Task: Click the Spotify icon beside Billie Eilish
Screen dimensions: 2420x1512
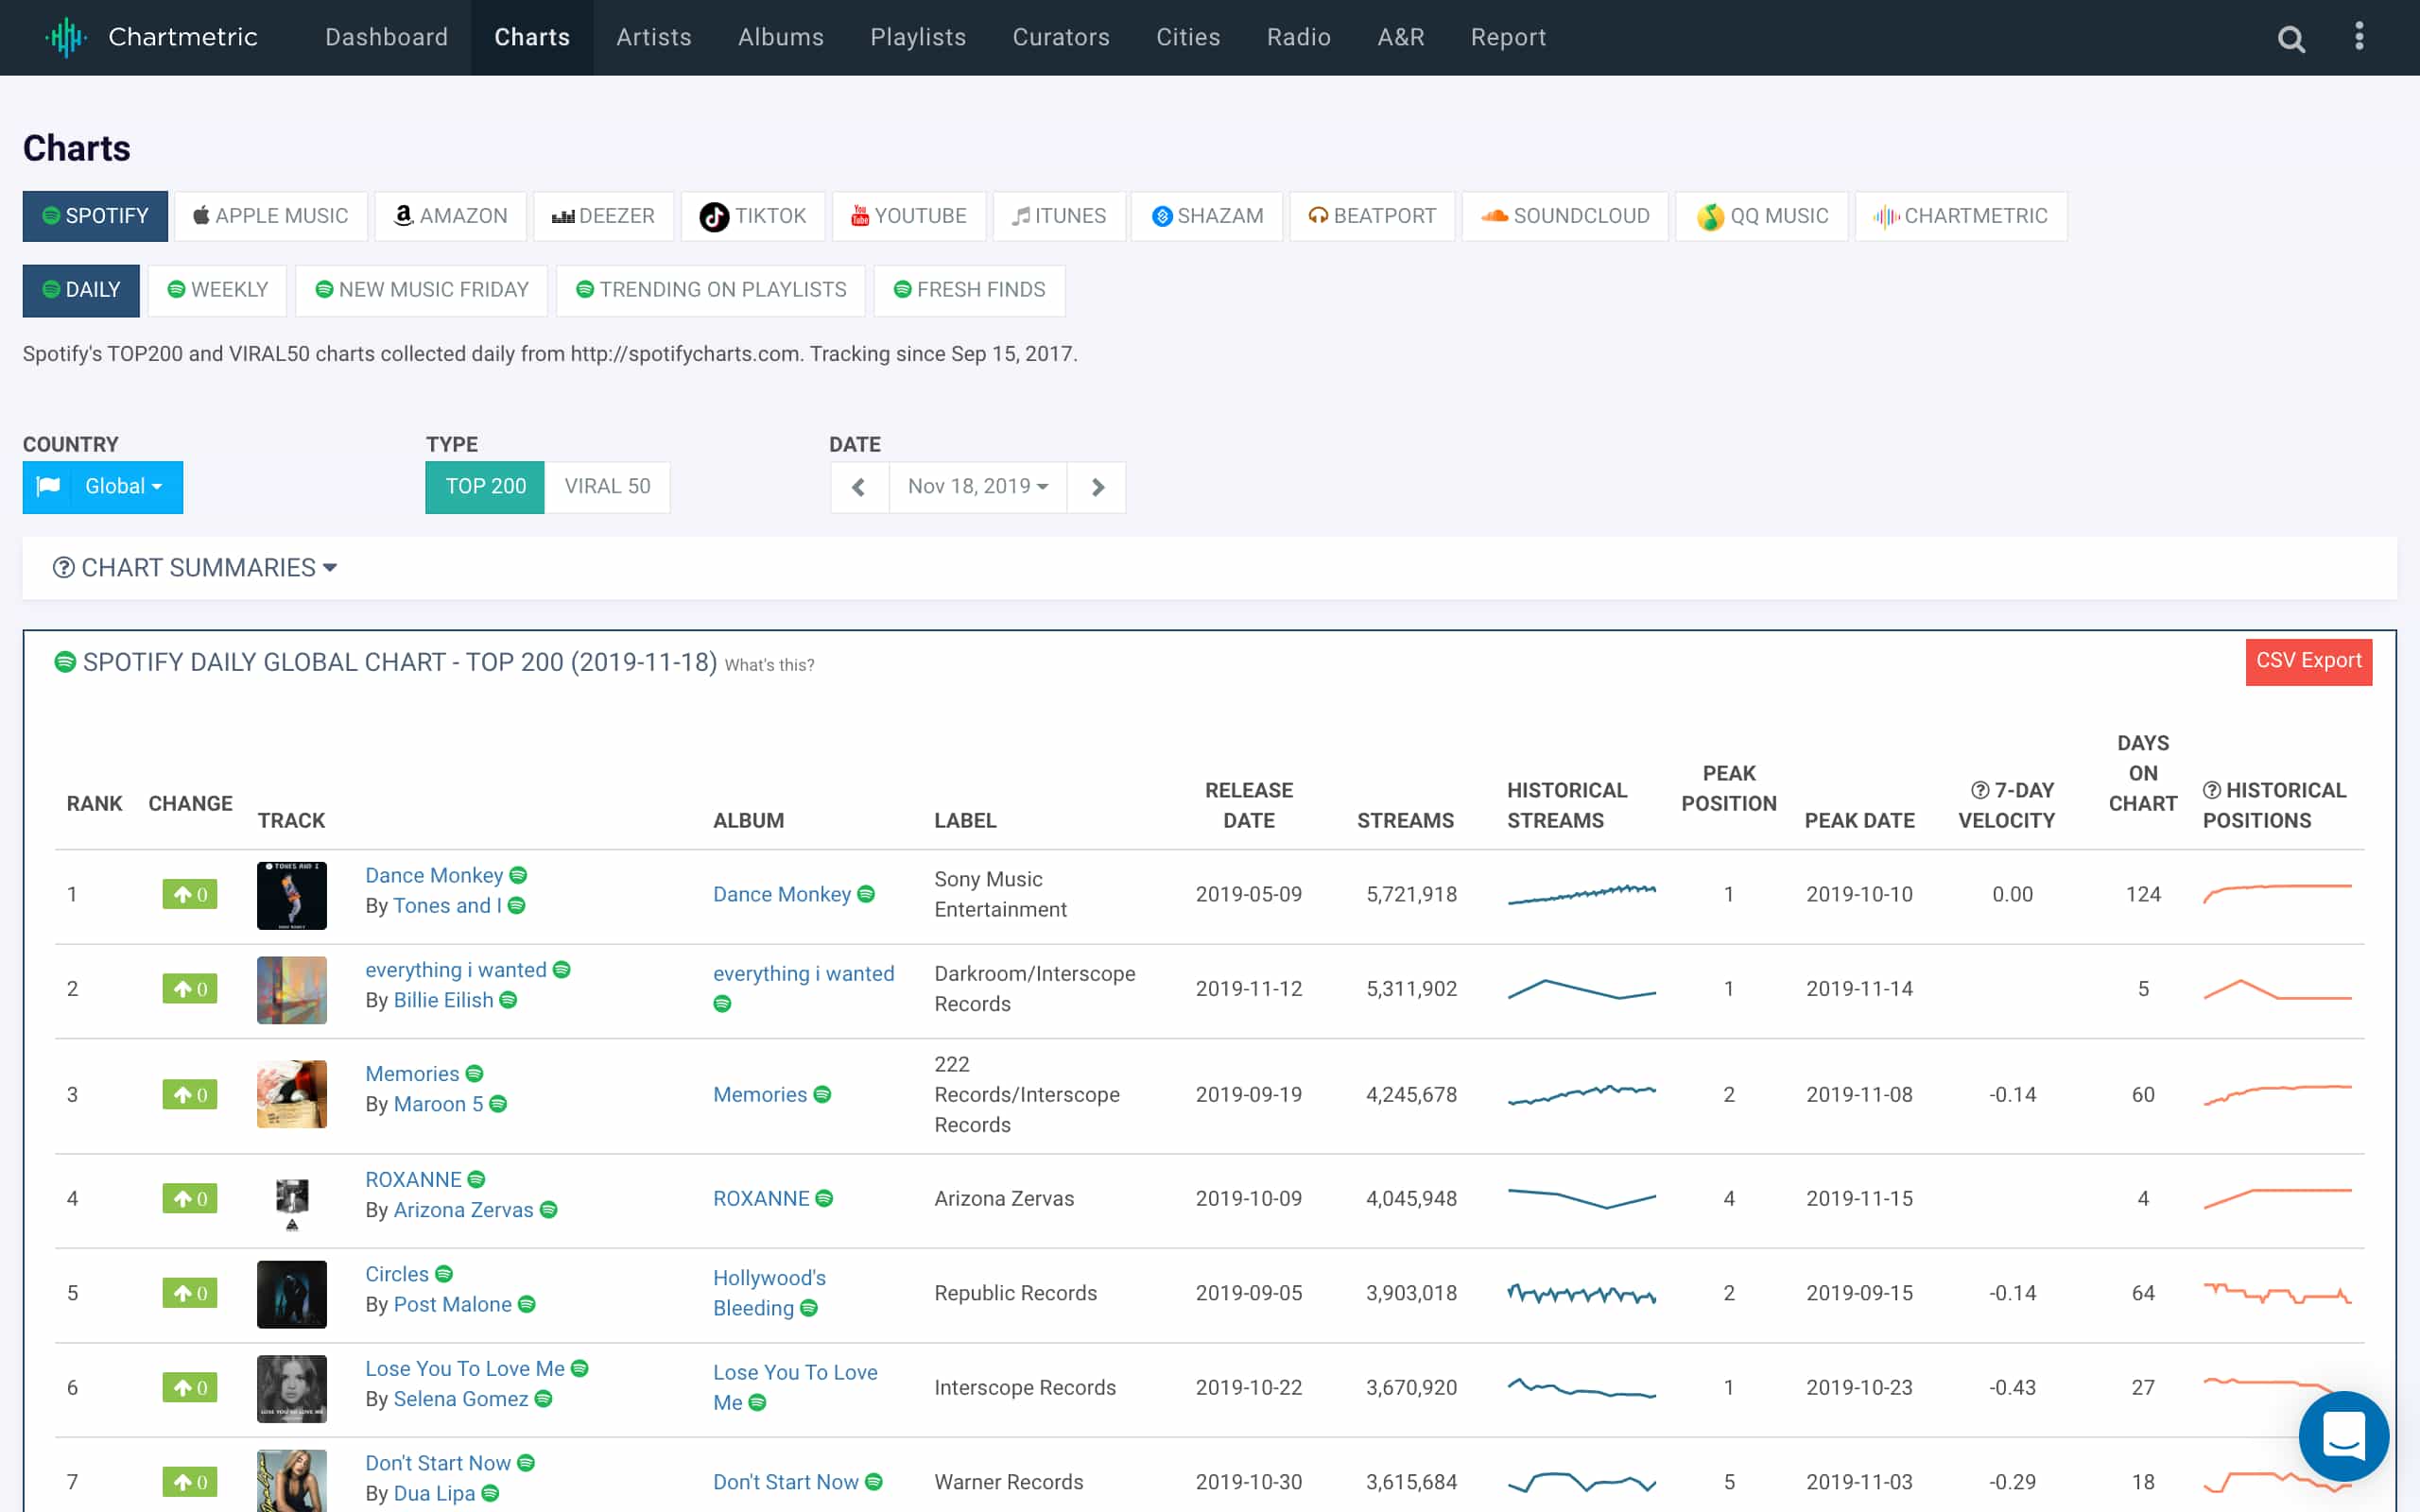Action: 508,1000
